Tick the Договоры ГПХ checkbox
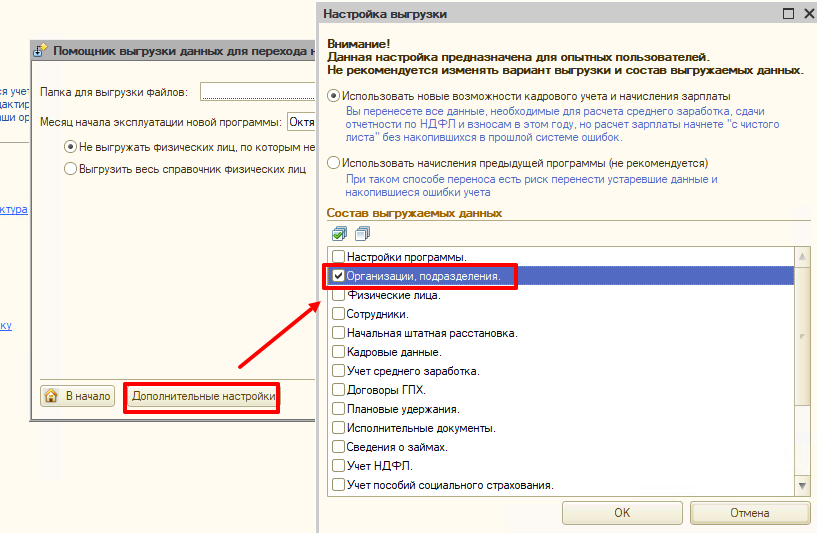This screenshot has width=817, height=533. click(x=339, y=390)
